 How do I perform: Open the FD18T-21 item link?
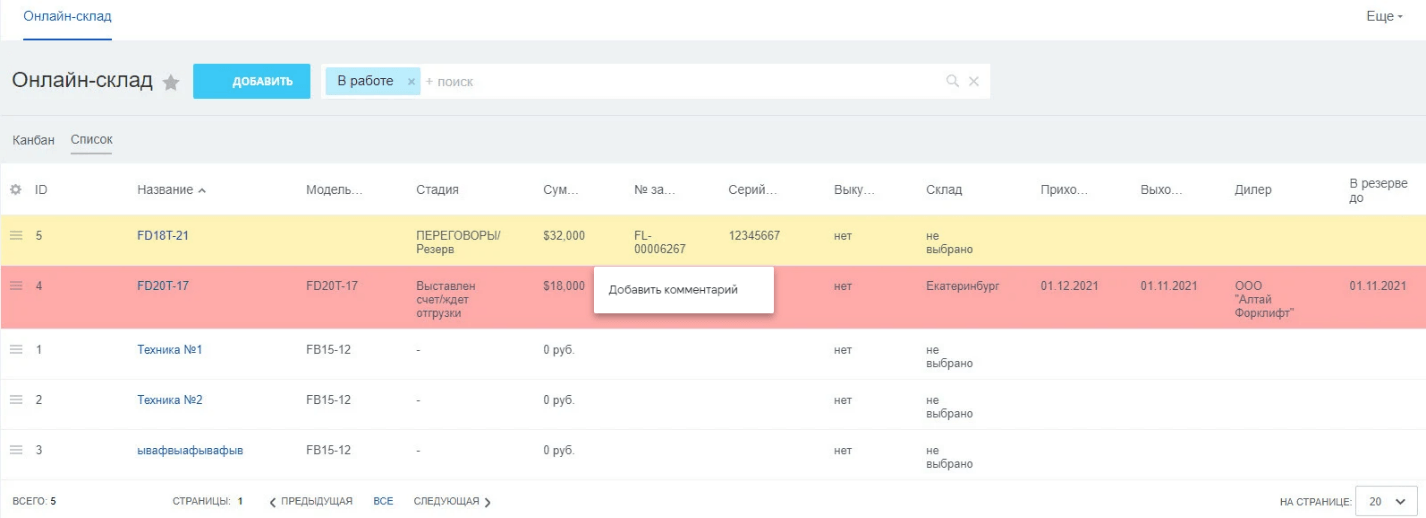(163, 236)
